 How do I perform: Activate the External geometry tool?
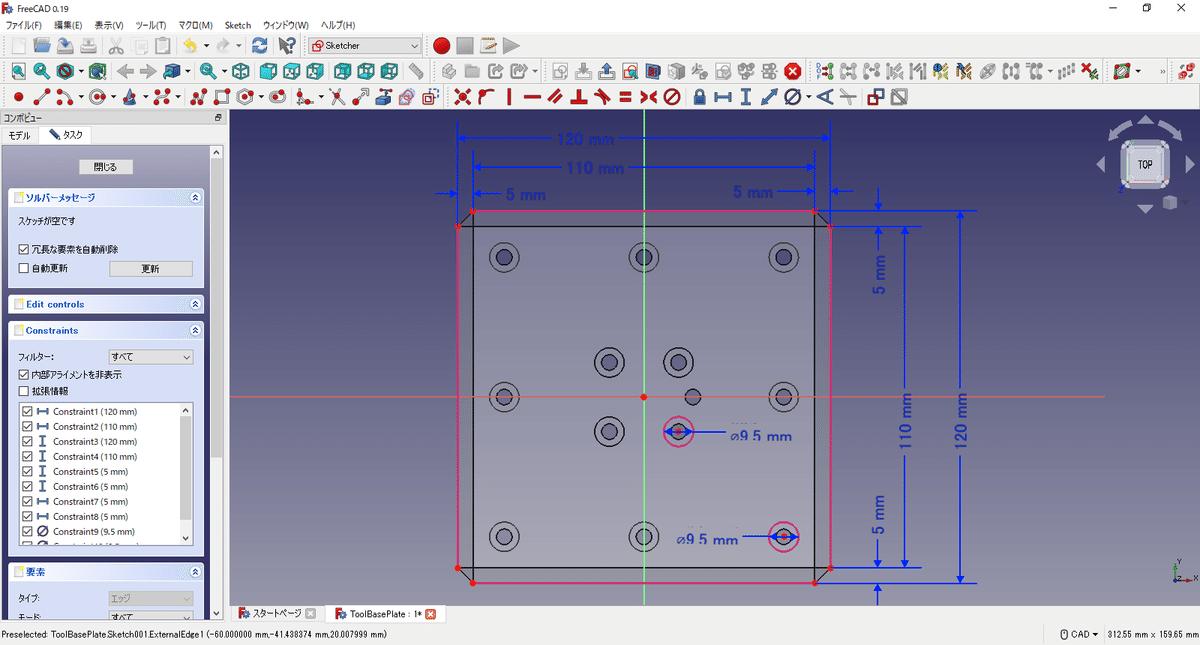384,97
